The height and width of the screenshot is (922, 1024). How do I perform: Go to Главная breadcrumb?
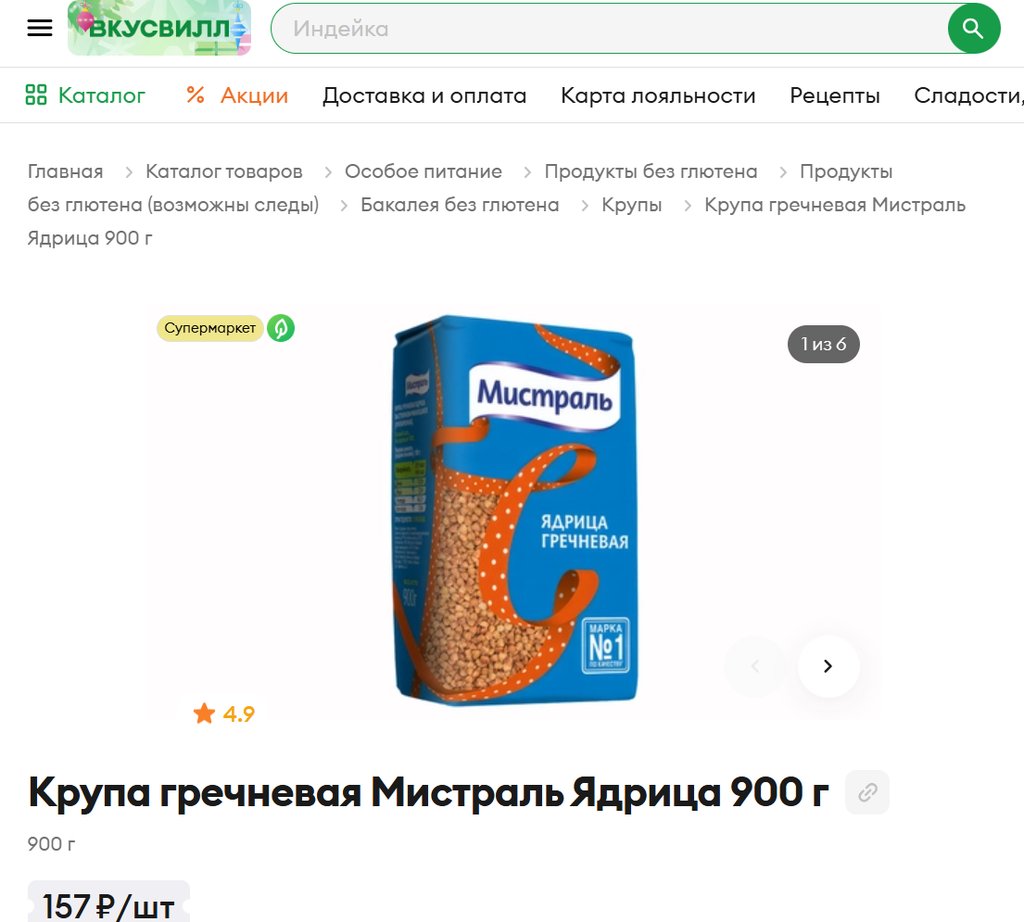pos(65,172)
